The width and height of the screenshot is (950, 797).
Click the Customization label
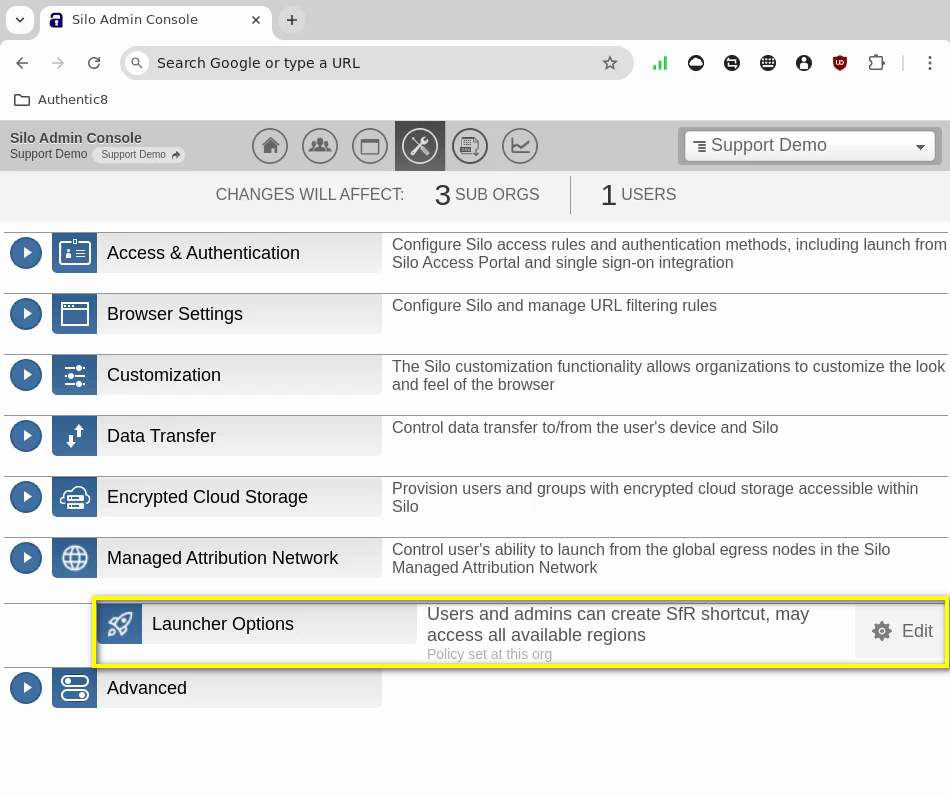[164, 375]
